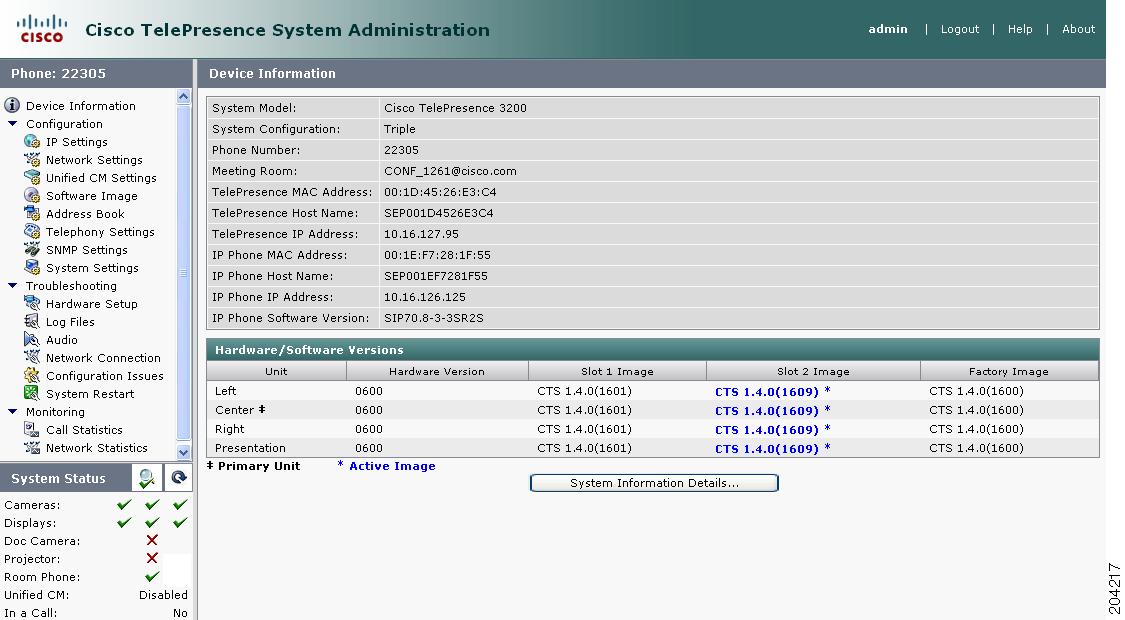Click the Call Statistics icon
1125x620 pixels.
coord(32,429)
